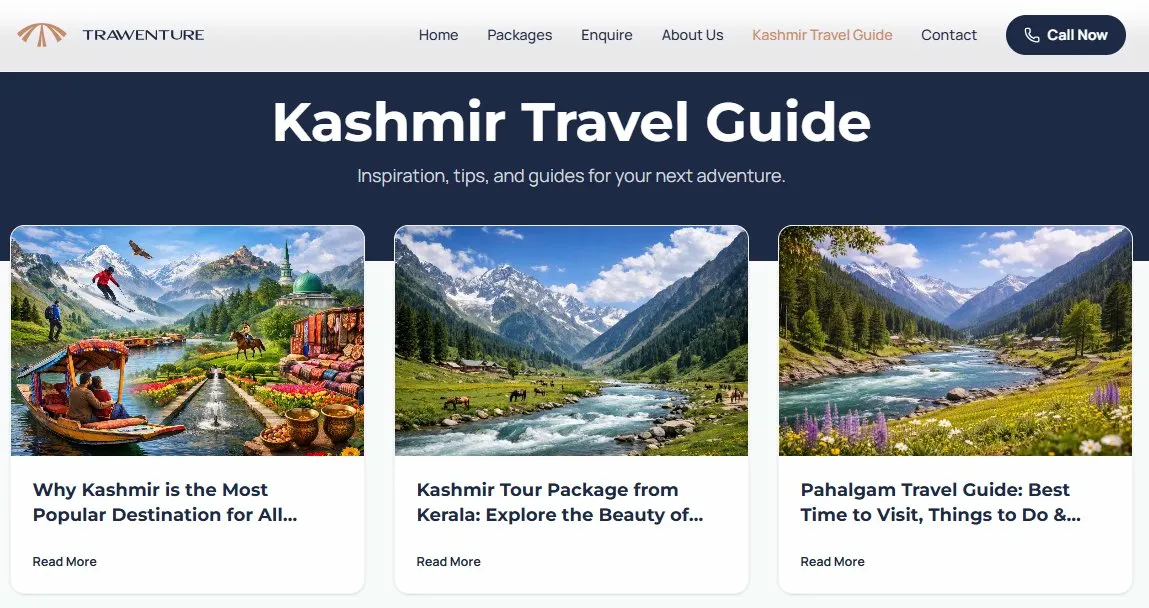Image resolution: width=1149 pixels, height=608 pixels.
Task: Click the Call Now button
Action: click(1065, 35)
